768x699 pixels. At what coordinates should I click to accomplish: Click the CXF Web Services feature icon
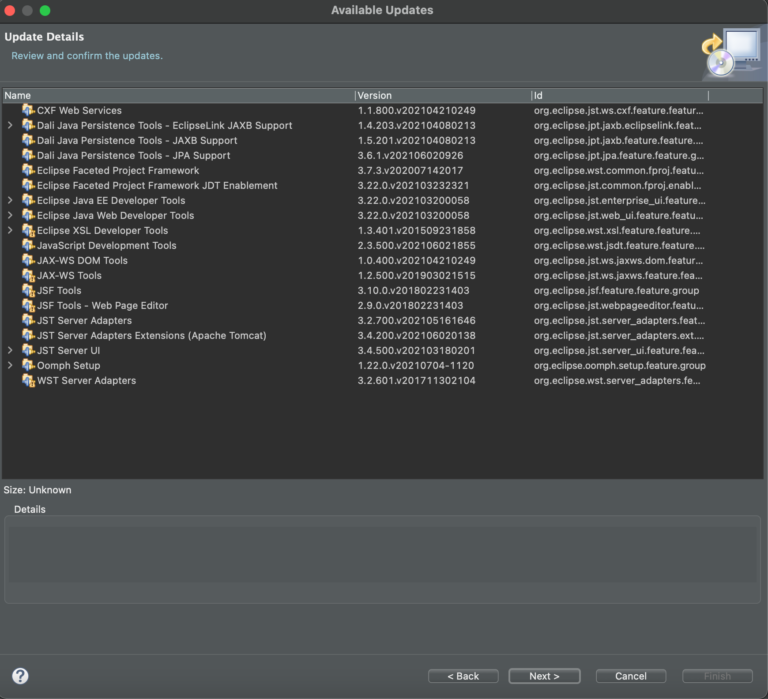[x=28, y=110]
